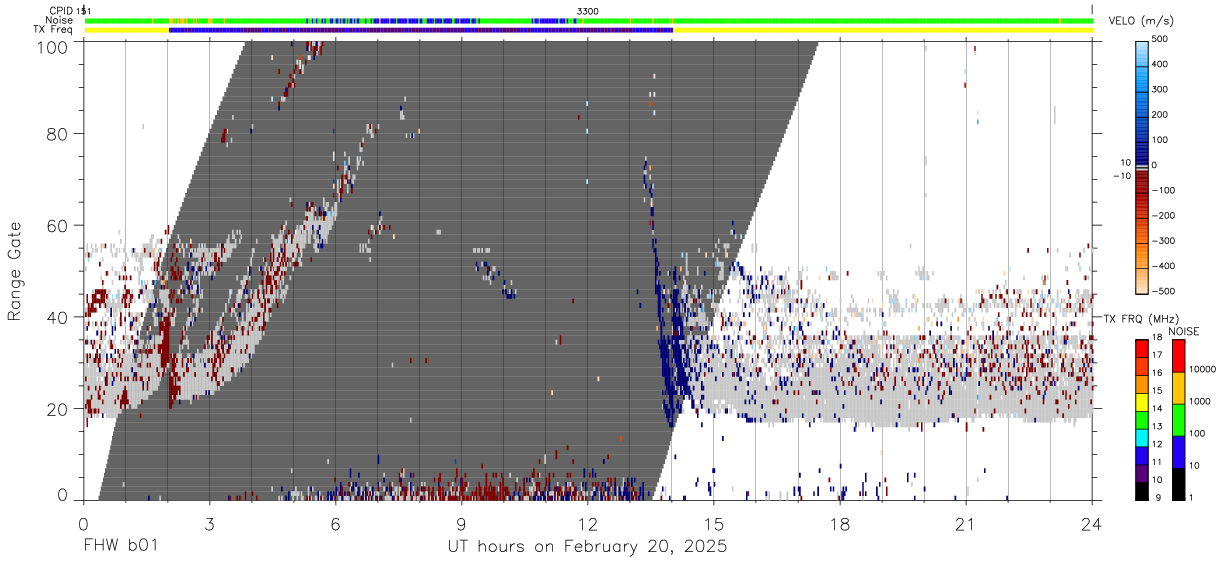Click the TX Freq row label

(55, 30)
